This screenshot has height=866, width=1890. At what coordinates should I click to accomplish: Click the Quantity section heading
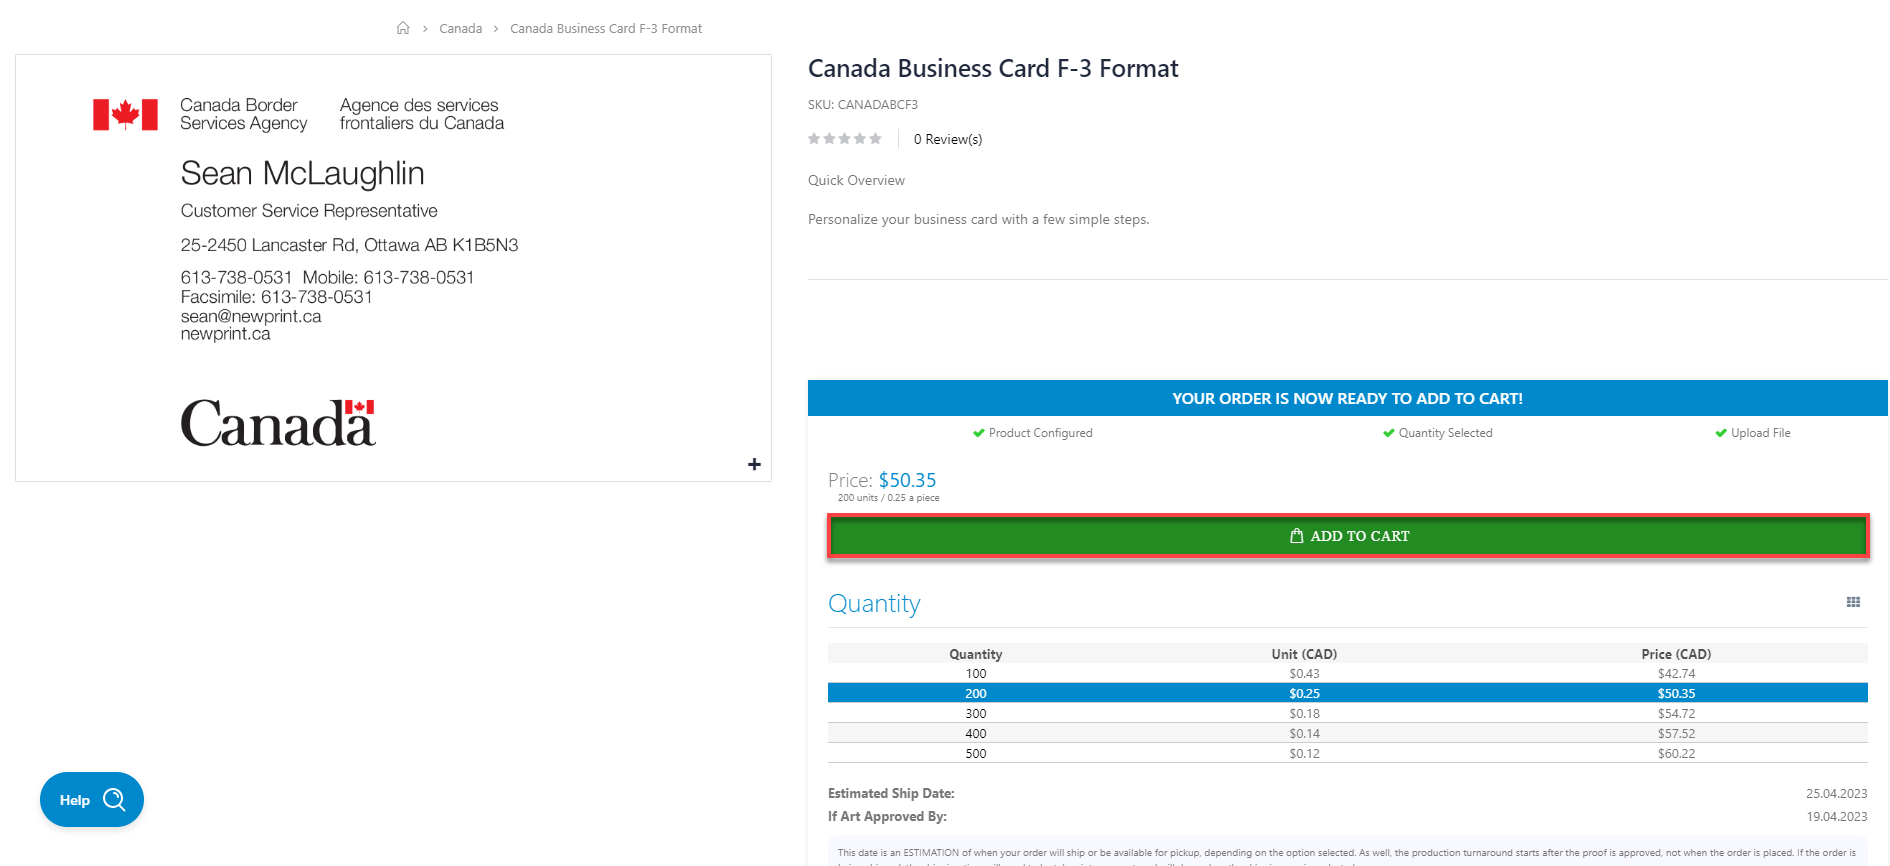[874, 604]
